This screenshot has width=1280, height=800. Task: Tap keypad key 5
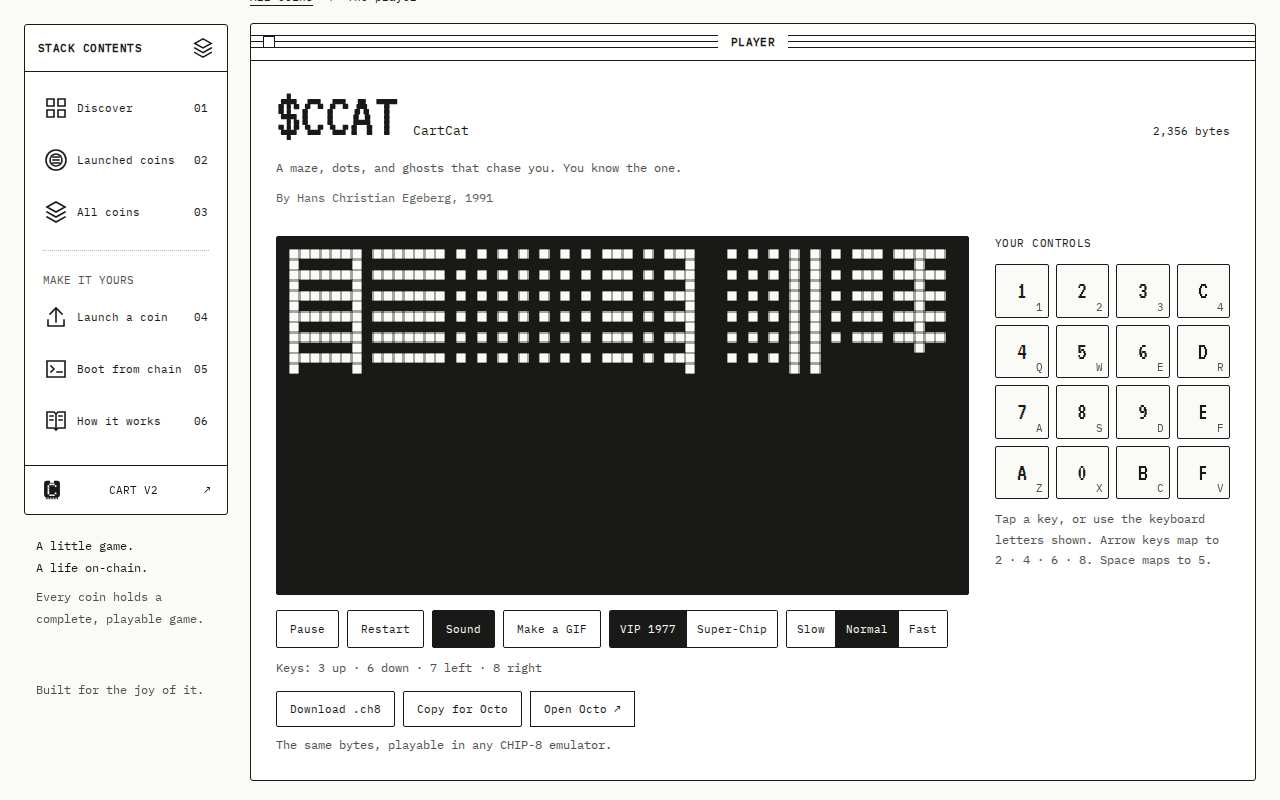click(1082, 352)
